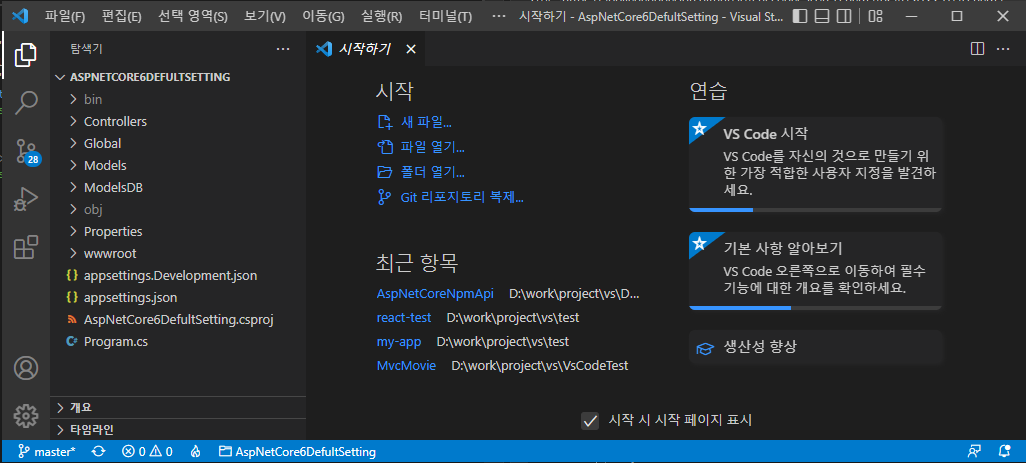Open recent project my-app
The width and height of the screenshot is (1026, 463).
(x=399, y=342)
